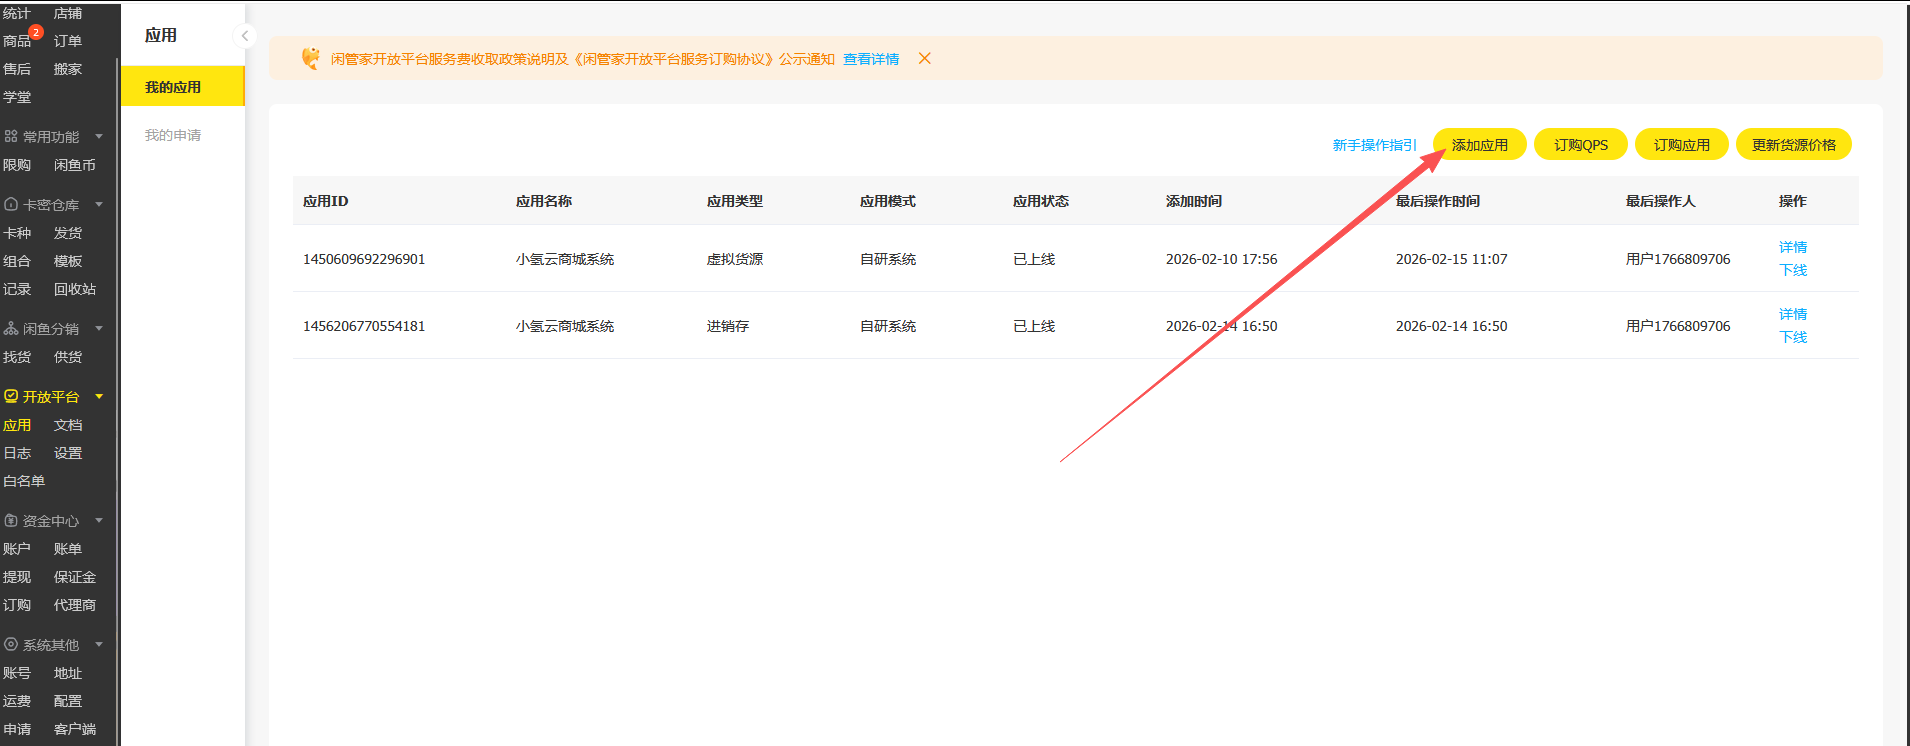This screenshot has width=1910, height=746.
Task: Collapse the 闲鱼分销 section arrow
Action: coord(99,328)
